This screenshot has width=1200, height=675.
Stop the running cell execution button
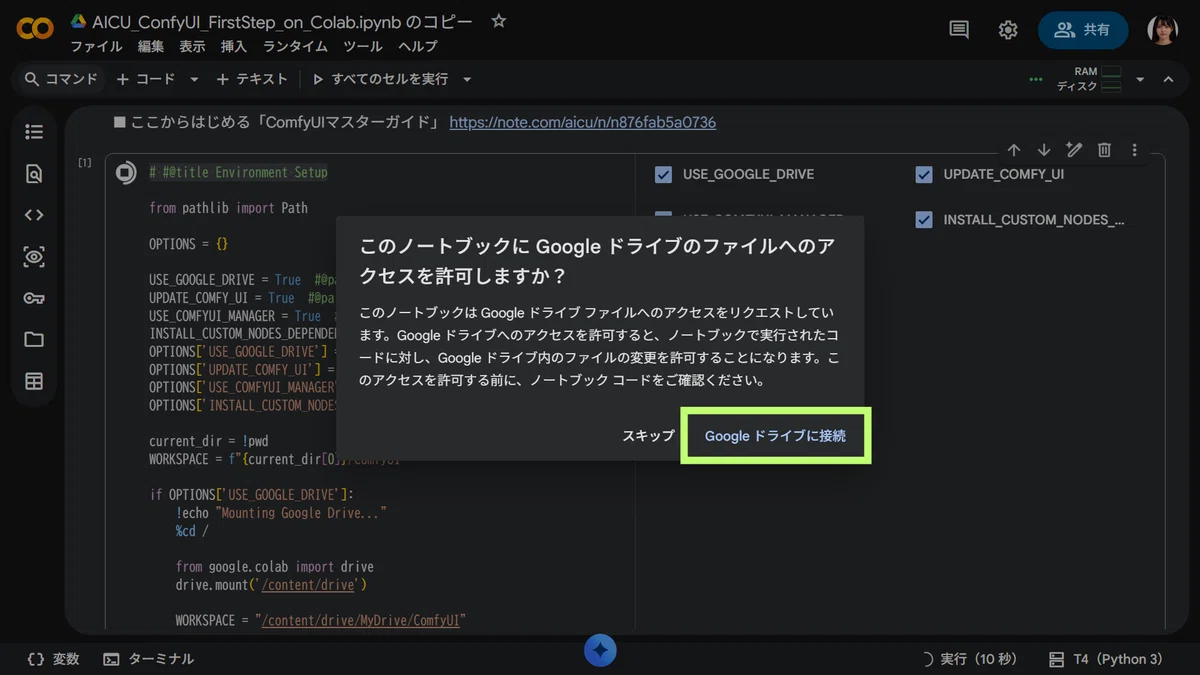pyautogui.click(x=126, y=173)
